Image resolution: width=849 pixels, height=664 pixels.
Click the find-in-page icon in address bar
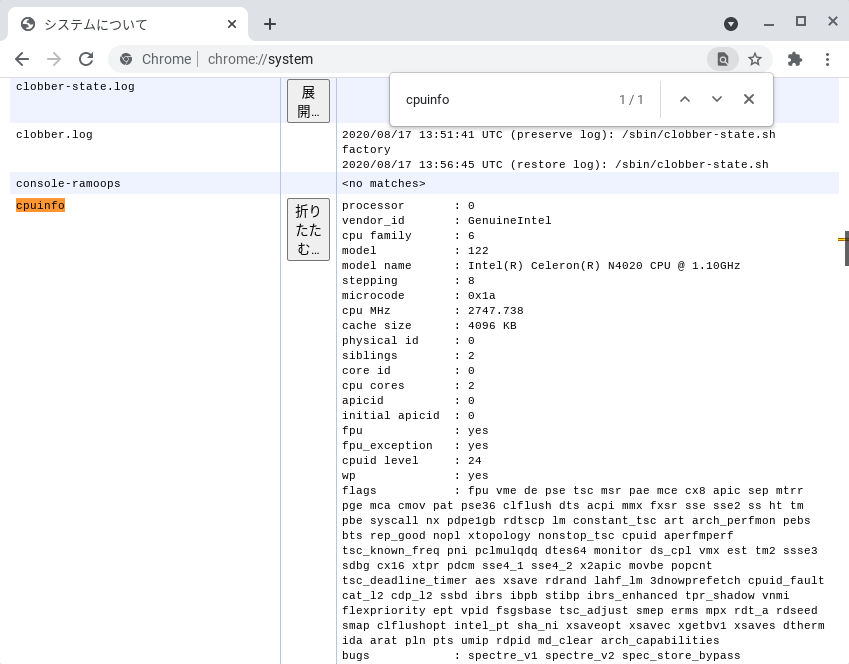[722, 59]
